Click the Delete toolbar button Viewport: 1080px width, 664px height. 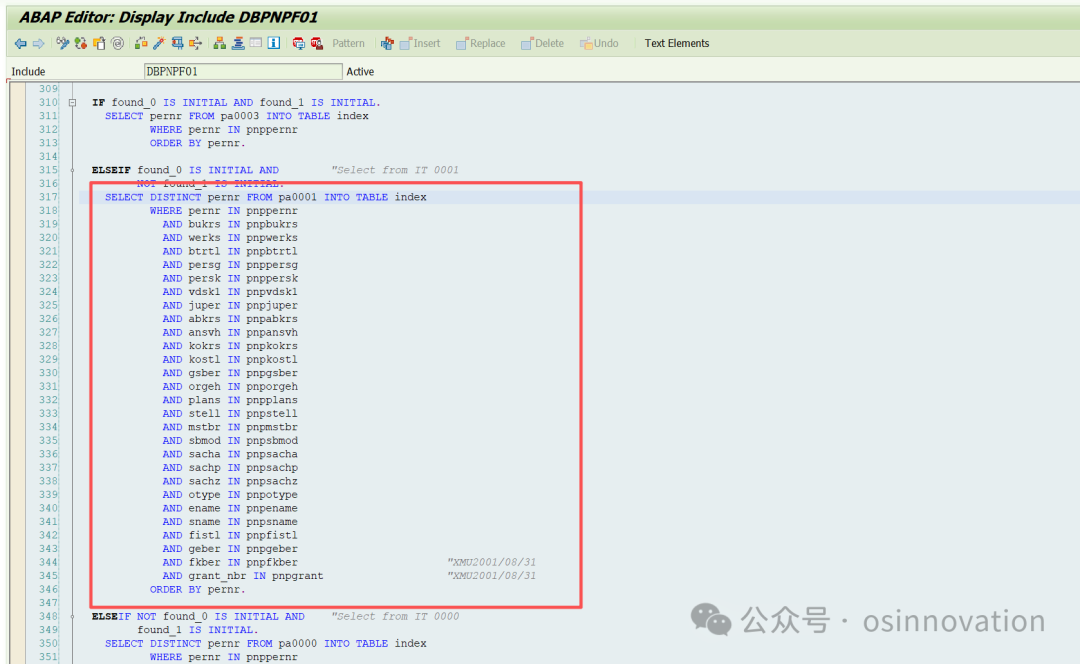pyautogui.click(x=542, y=43)
